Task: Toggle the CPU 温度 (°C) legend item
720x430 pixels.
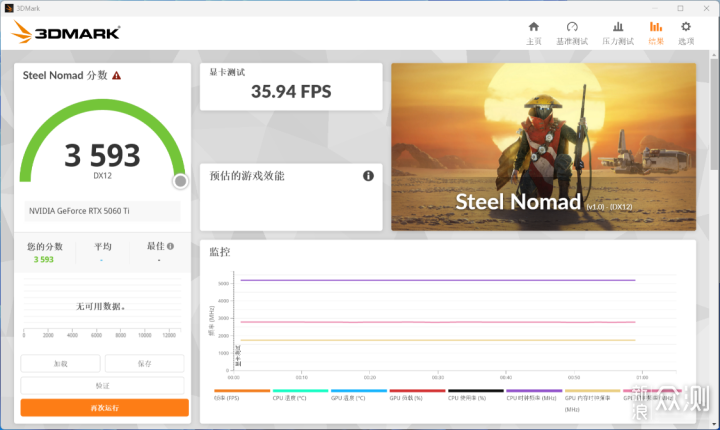Action: (300, 395)
